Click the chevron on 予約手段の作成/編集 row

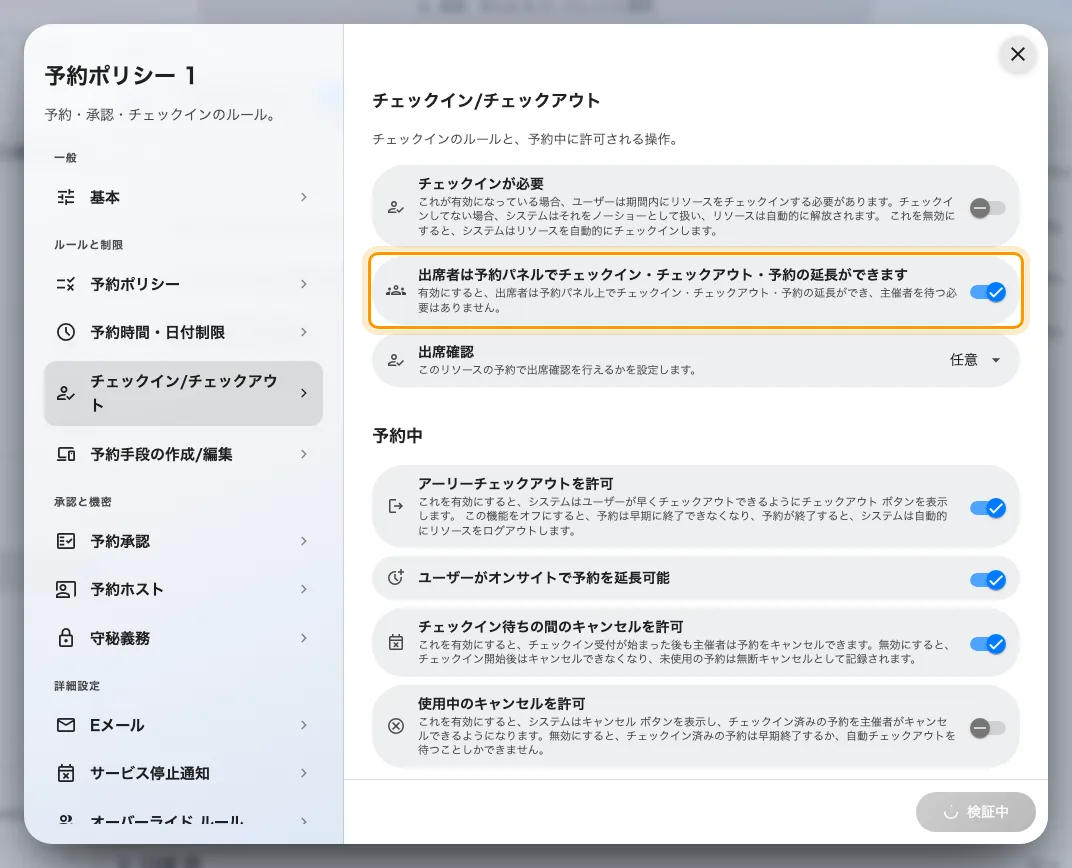pos(304,455)
